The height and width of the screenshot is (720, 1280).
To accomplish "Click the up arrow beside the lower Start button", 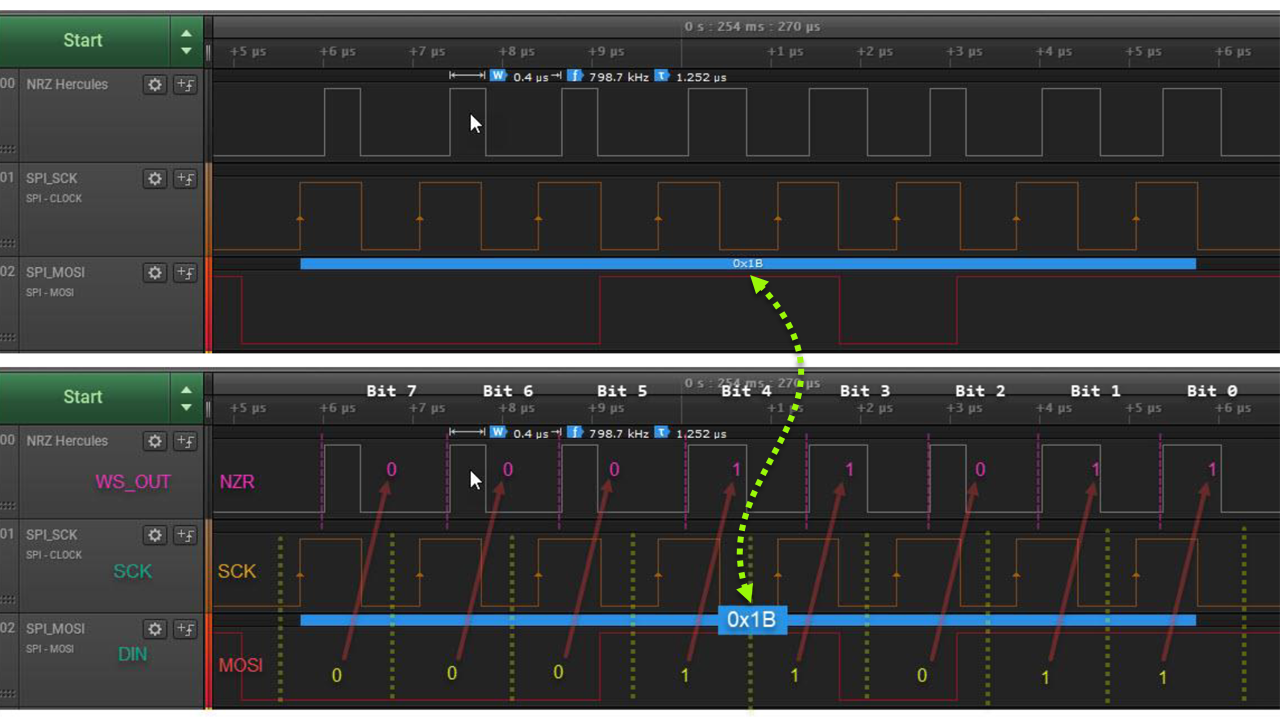I will pos(186,390).
